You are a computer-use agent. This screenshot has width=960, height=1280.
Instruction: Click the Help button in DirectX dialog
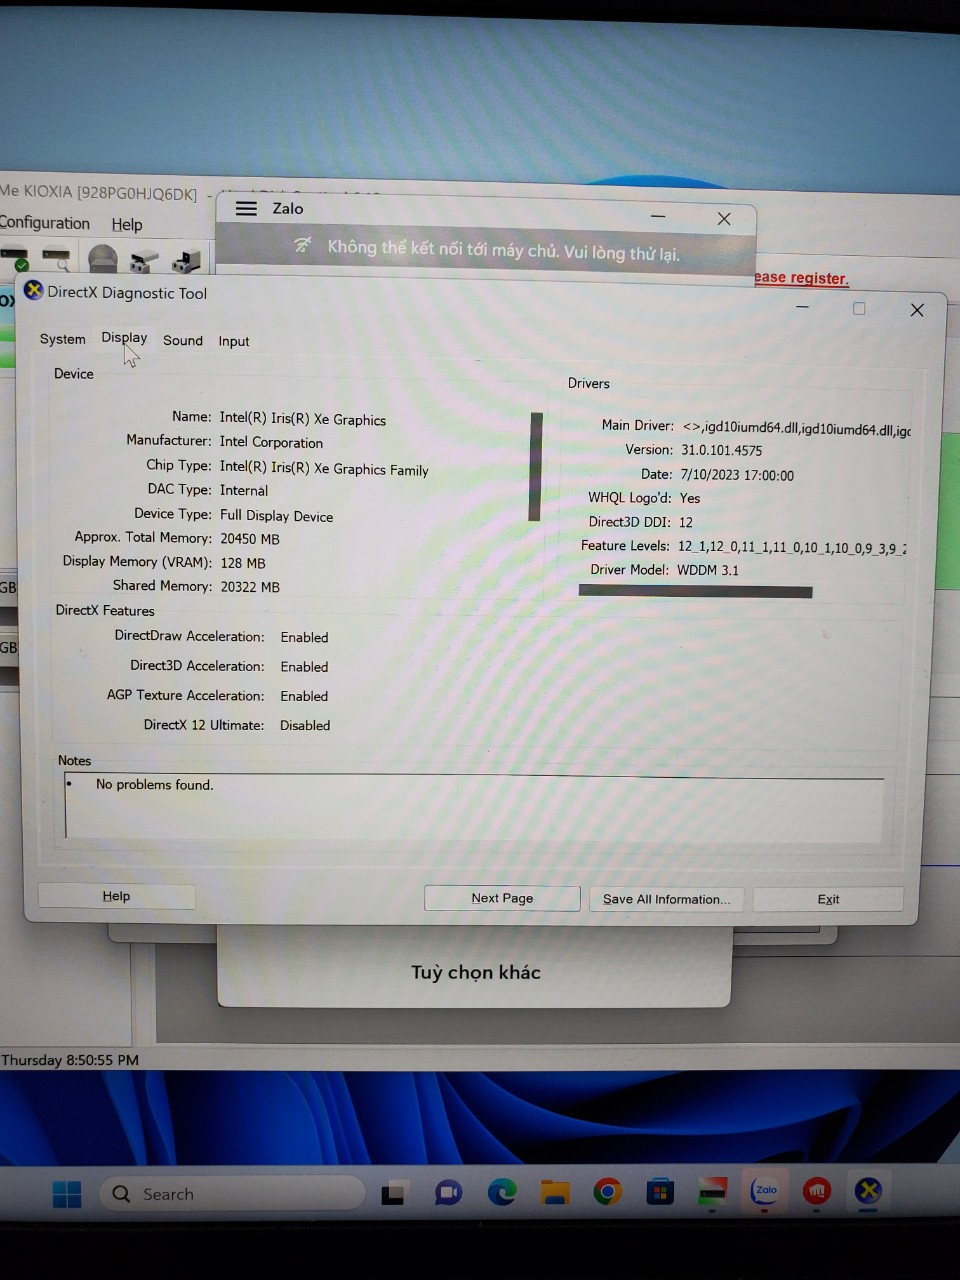click(116, 896)
